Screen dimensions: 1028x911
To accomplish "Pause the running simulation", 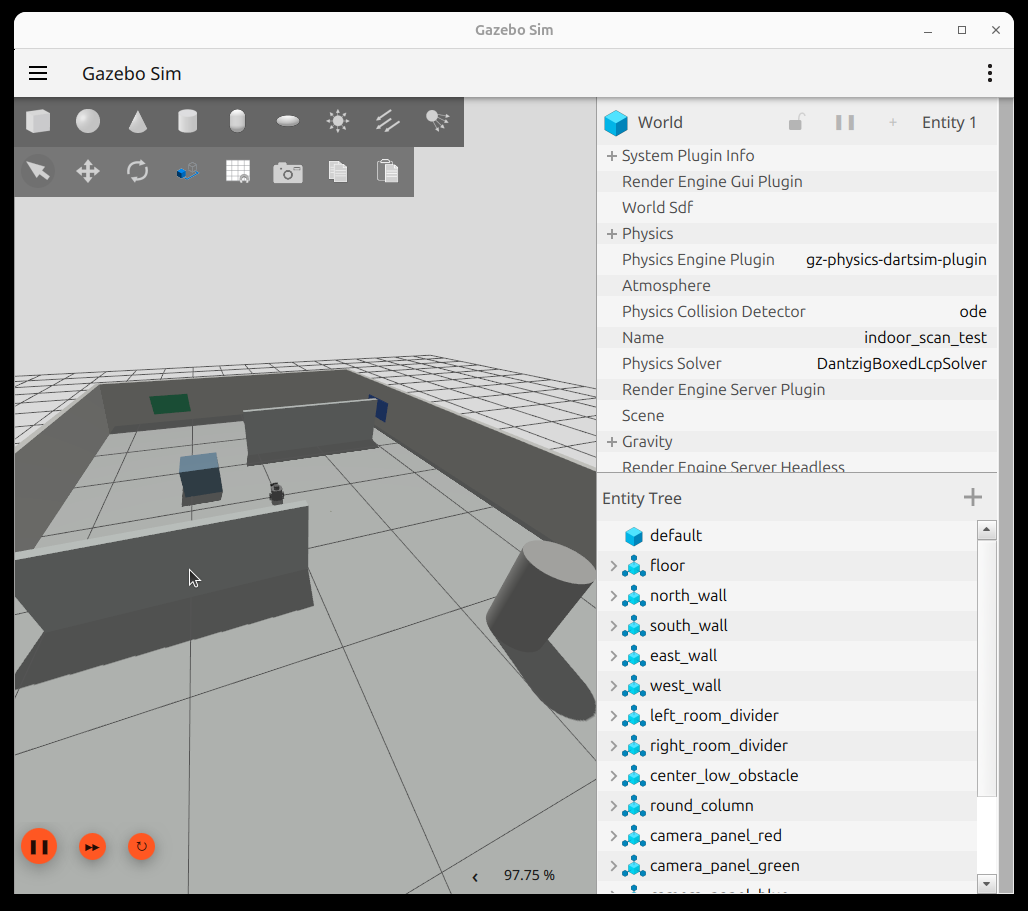I will [39, 847].
